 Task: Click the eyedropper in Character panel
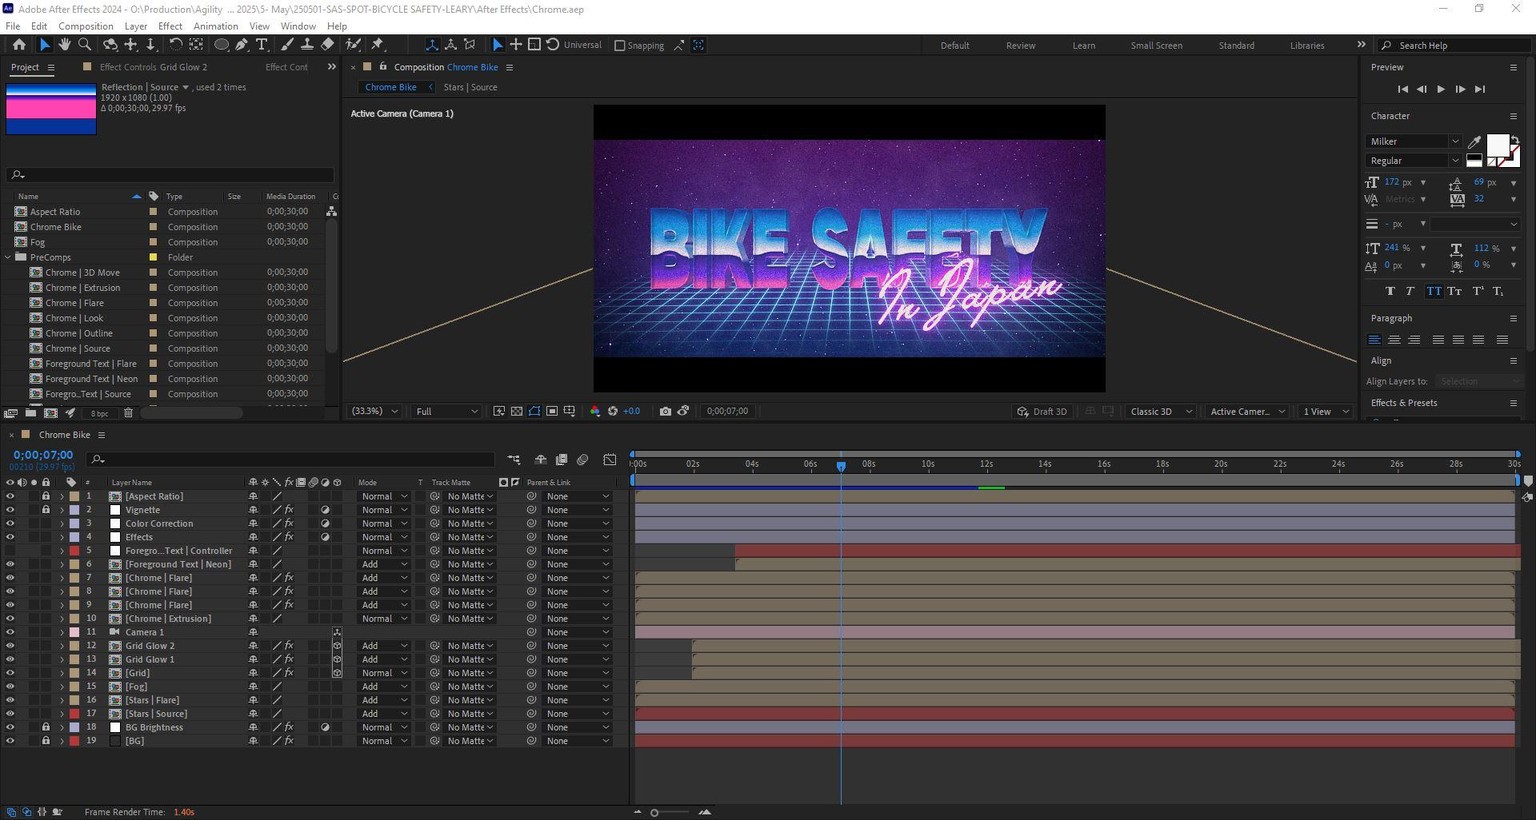tap(1474, 142)
